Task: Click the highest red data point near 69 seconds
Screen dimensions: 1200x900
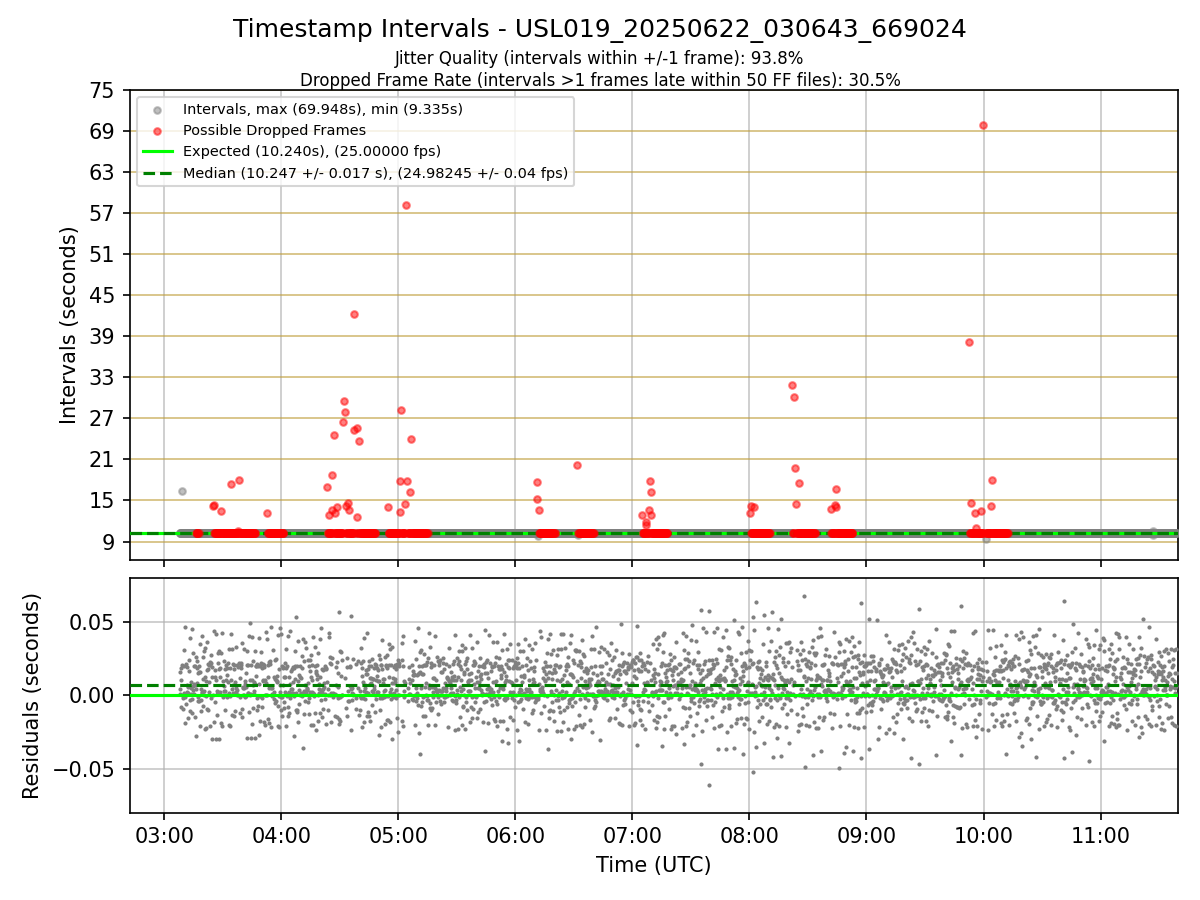Action: tap(983, 125)
